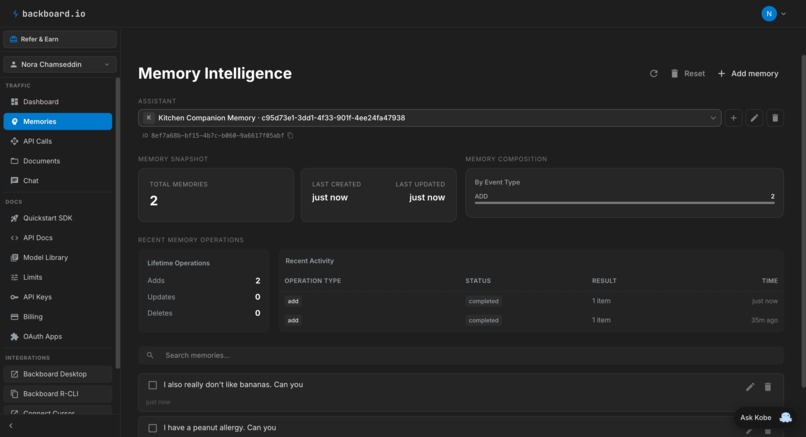The height and width of the screenshot is (437, 806).
Task: Copy the assistant ID with the copy icon
Action: [290, 135]
